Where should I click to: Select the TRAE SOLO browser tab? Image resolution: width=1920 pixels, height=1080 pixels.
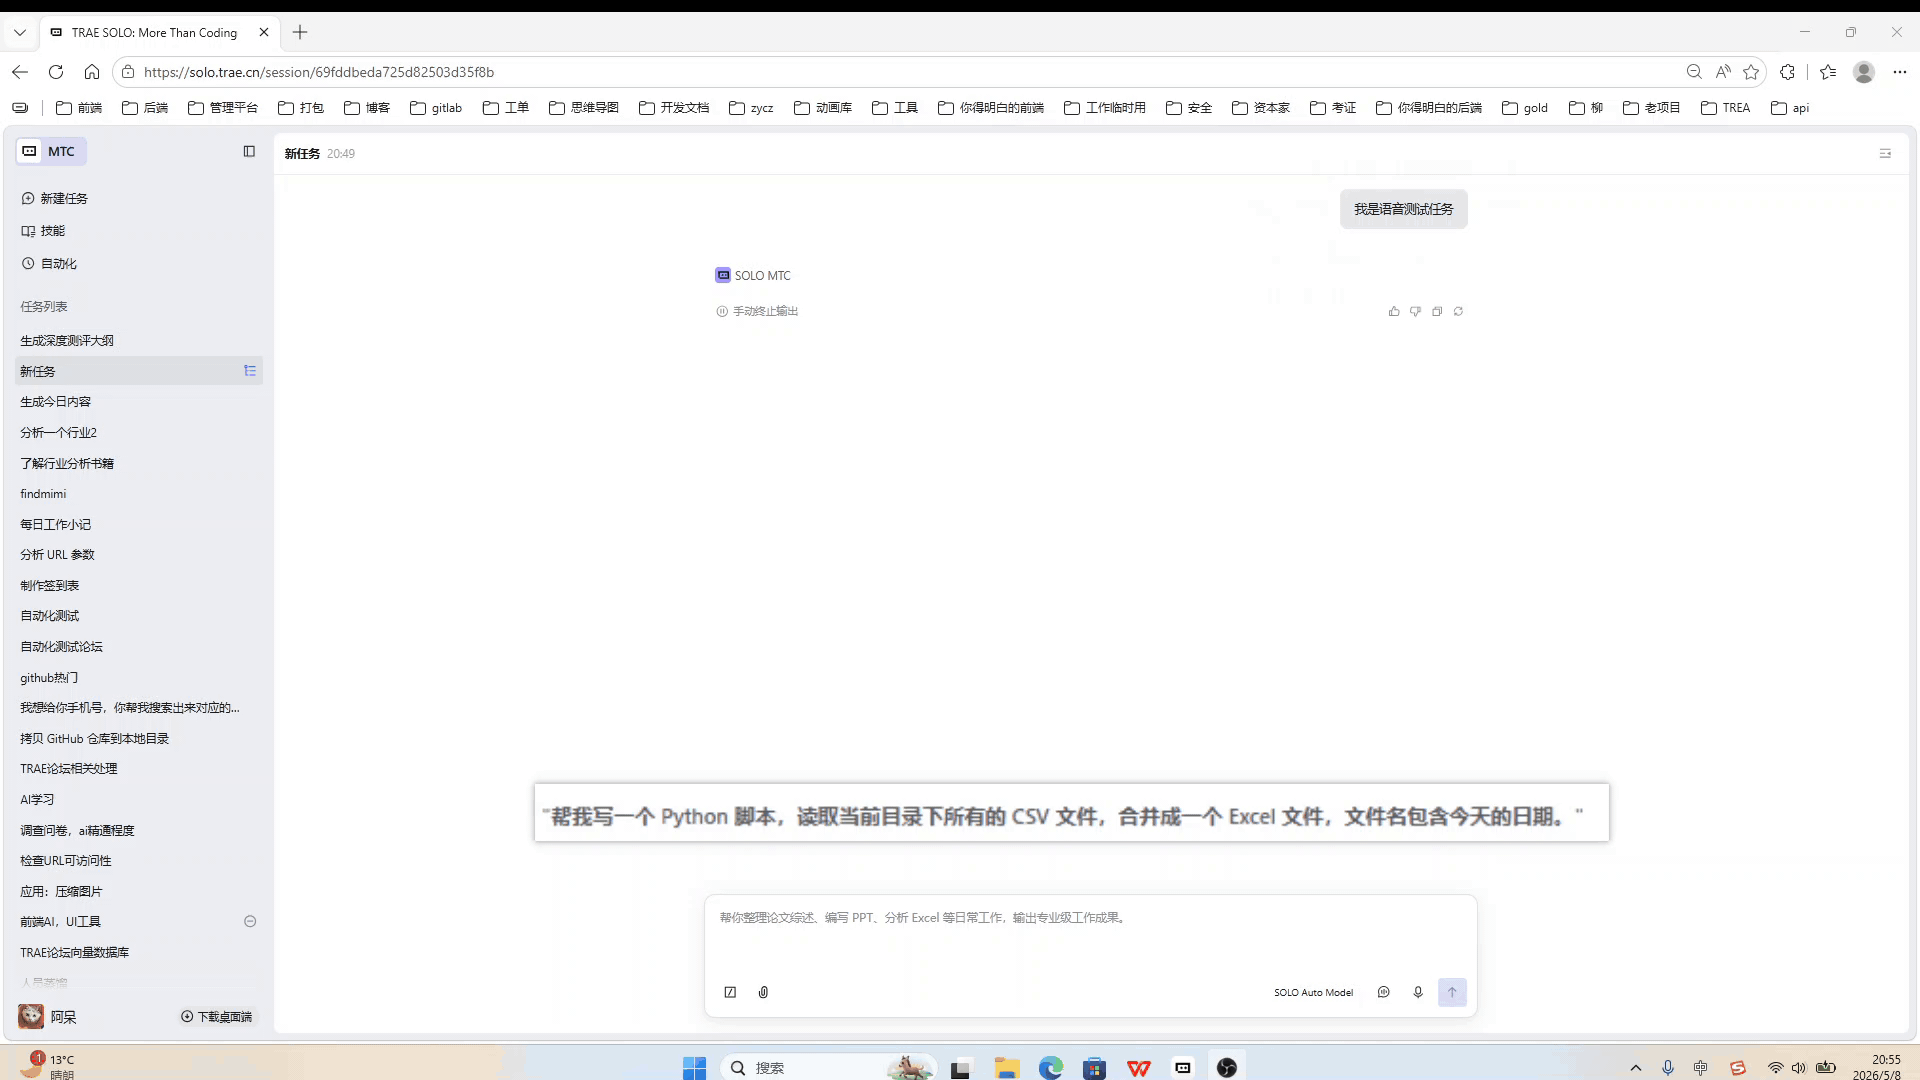point(160,32)
